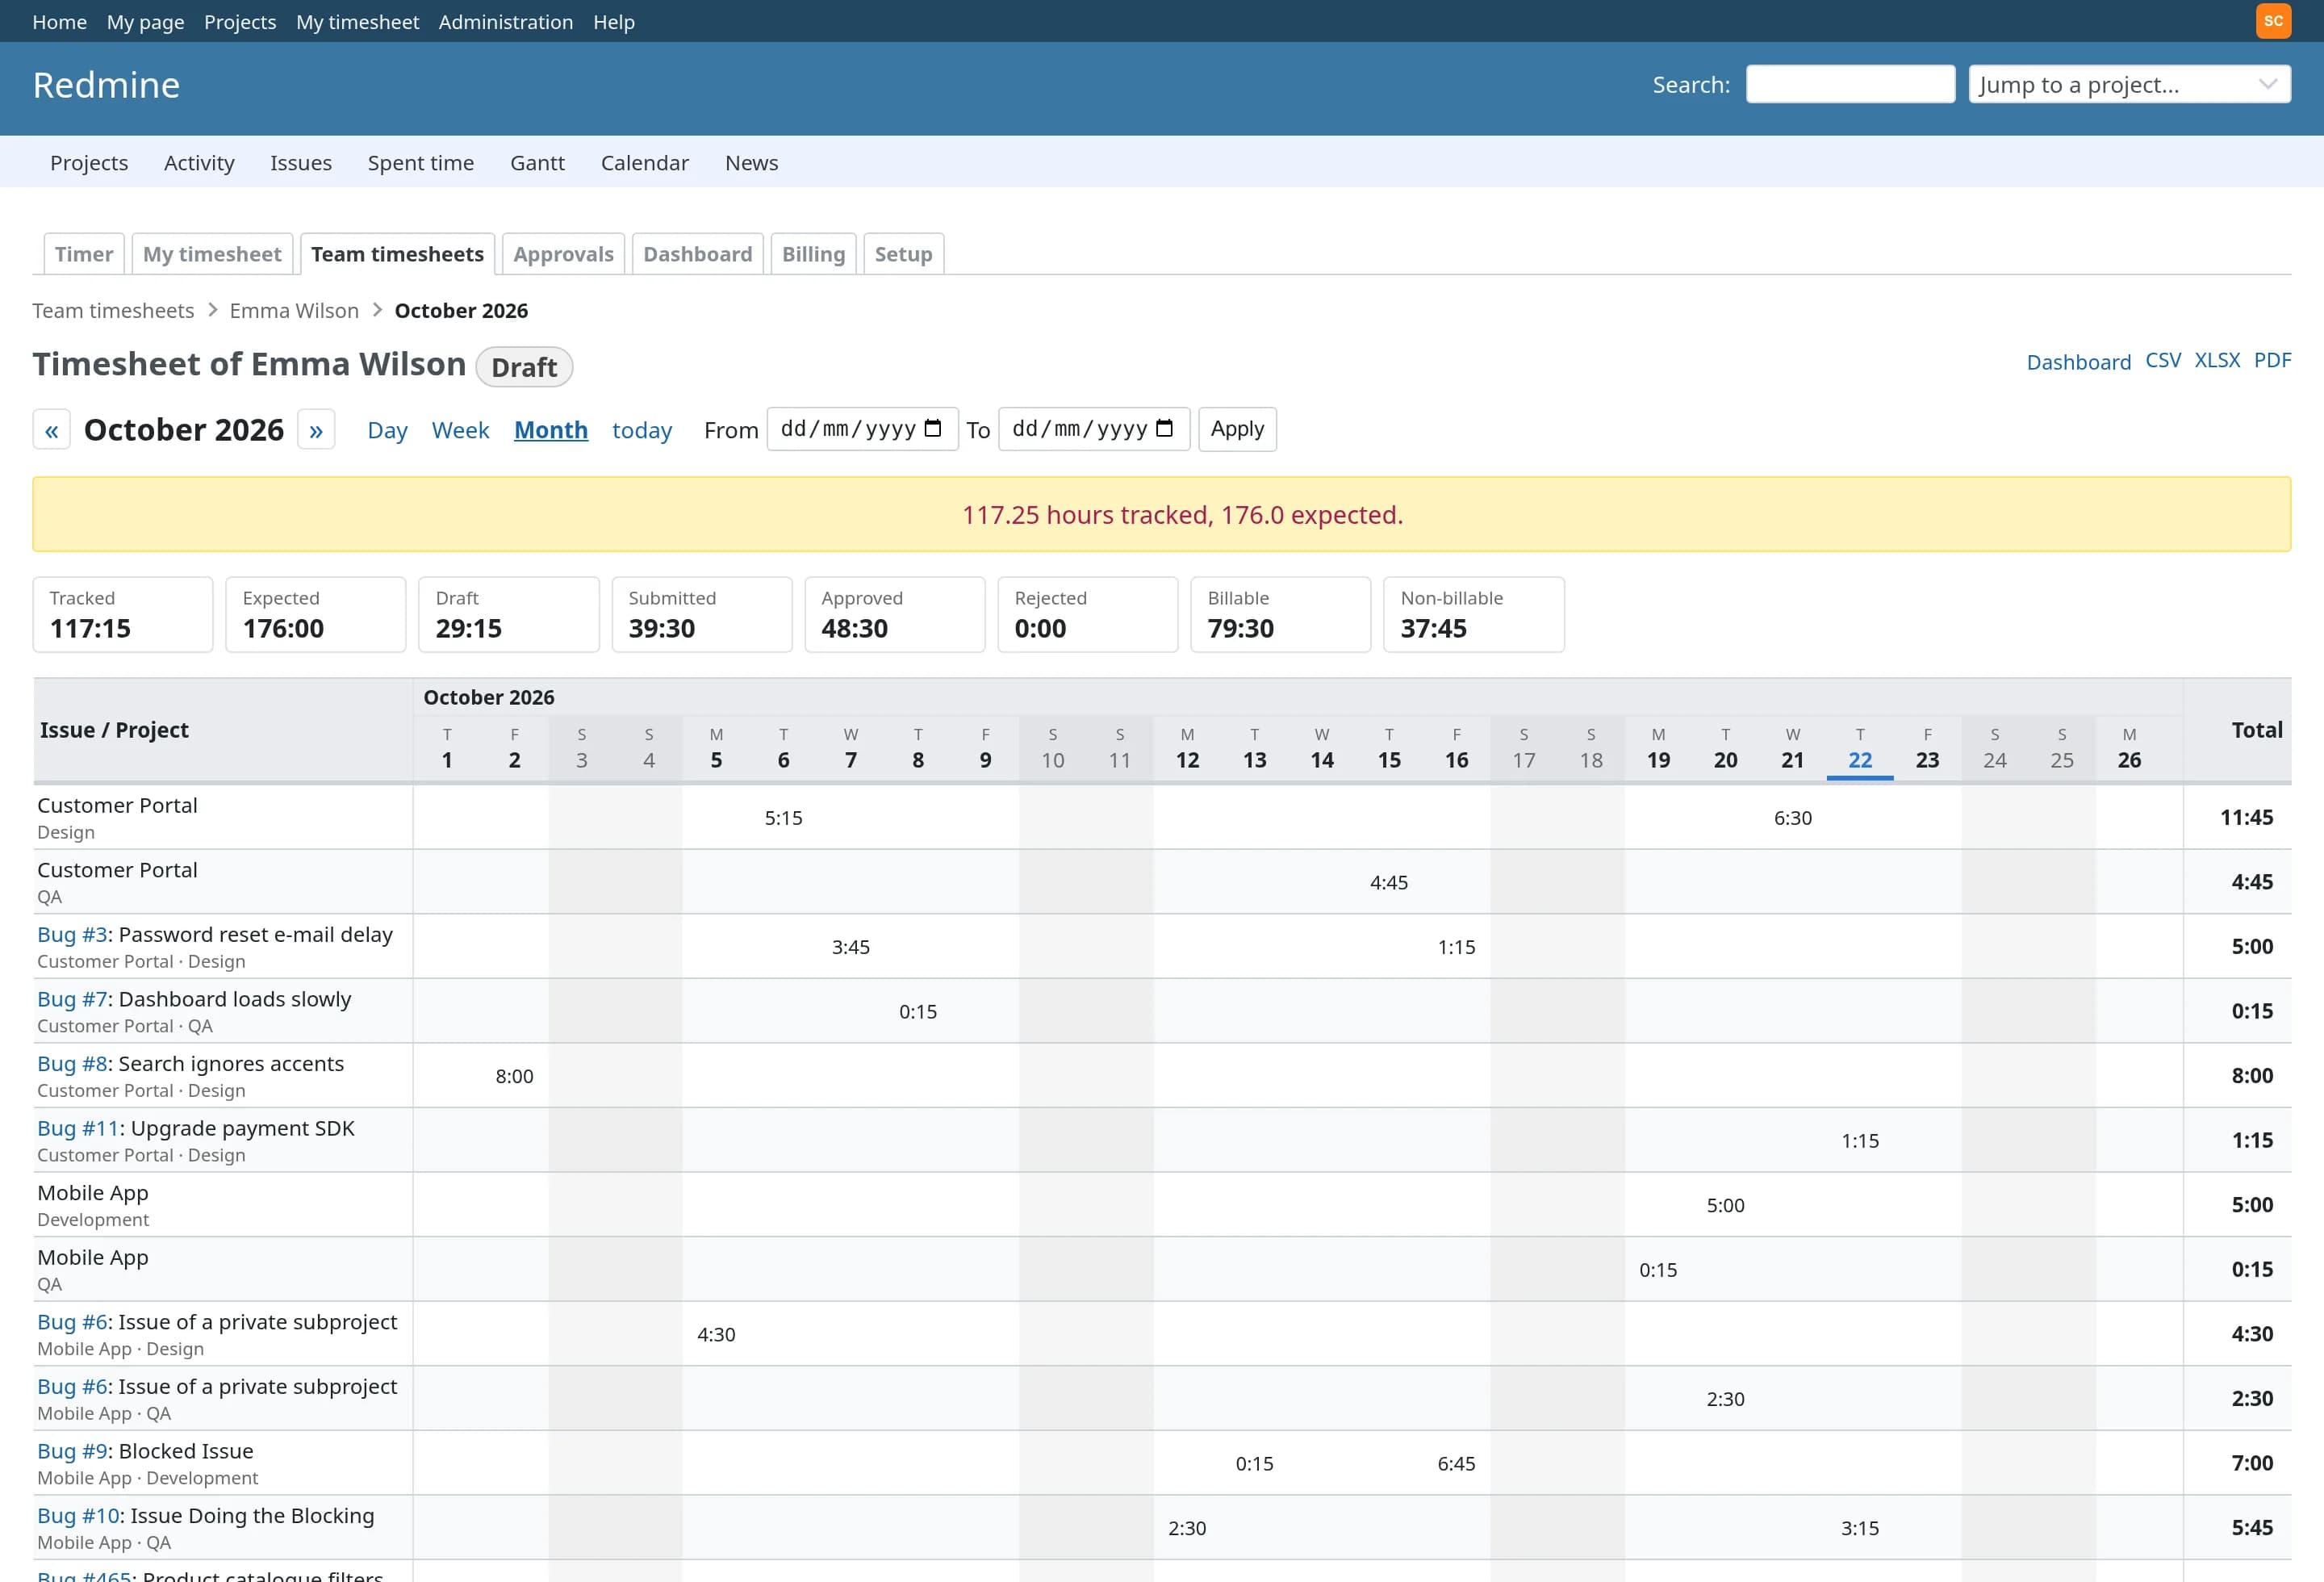
Task: Switch to the Dashboard tab
Action: [x=698, y=254]
